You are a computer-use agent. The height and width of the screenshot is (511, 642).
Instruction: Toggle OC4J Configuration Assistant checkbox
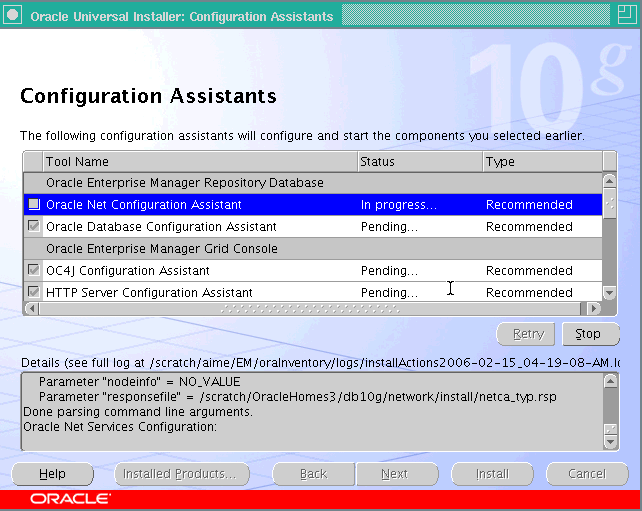[34, 271]
